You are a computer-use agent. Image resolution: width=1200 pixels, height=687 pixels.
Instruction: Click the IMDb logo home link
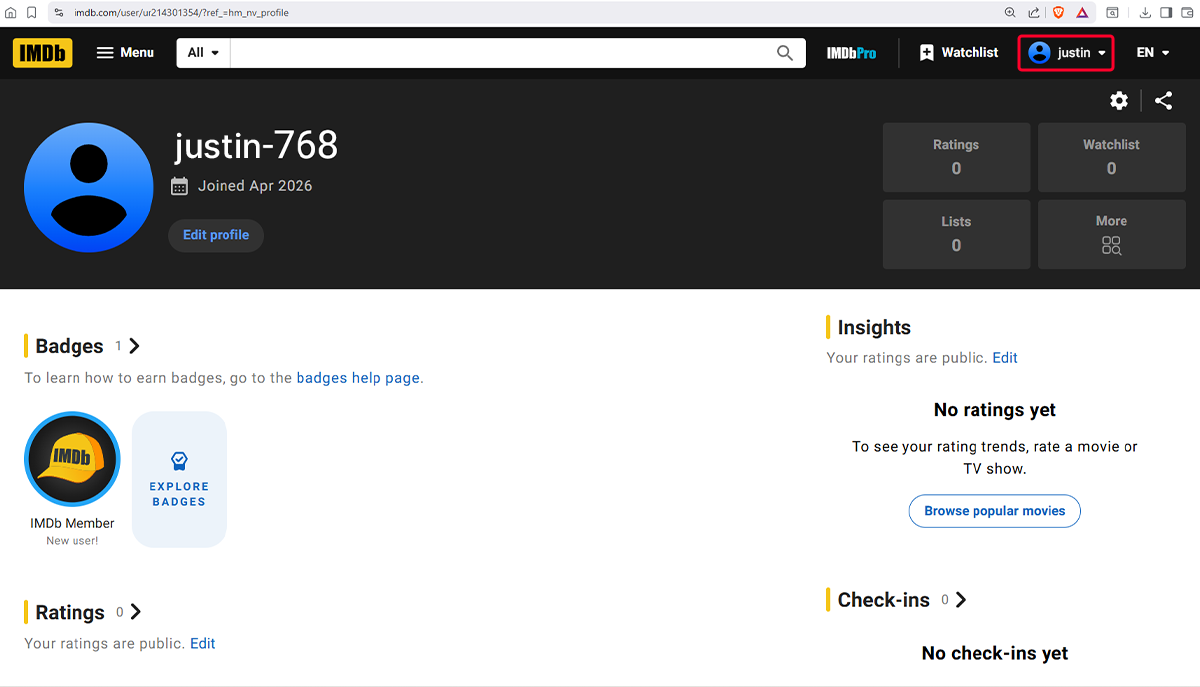pyautogui.click(x=42, y=53)
